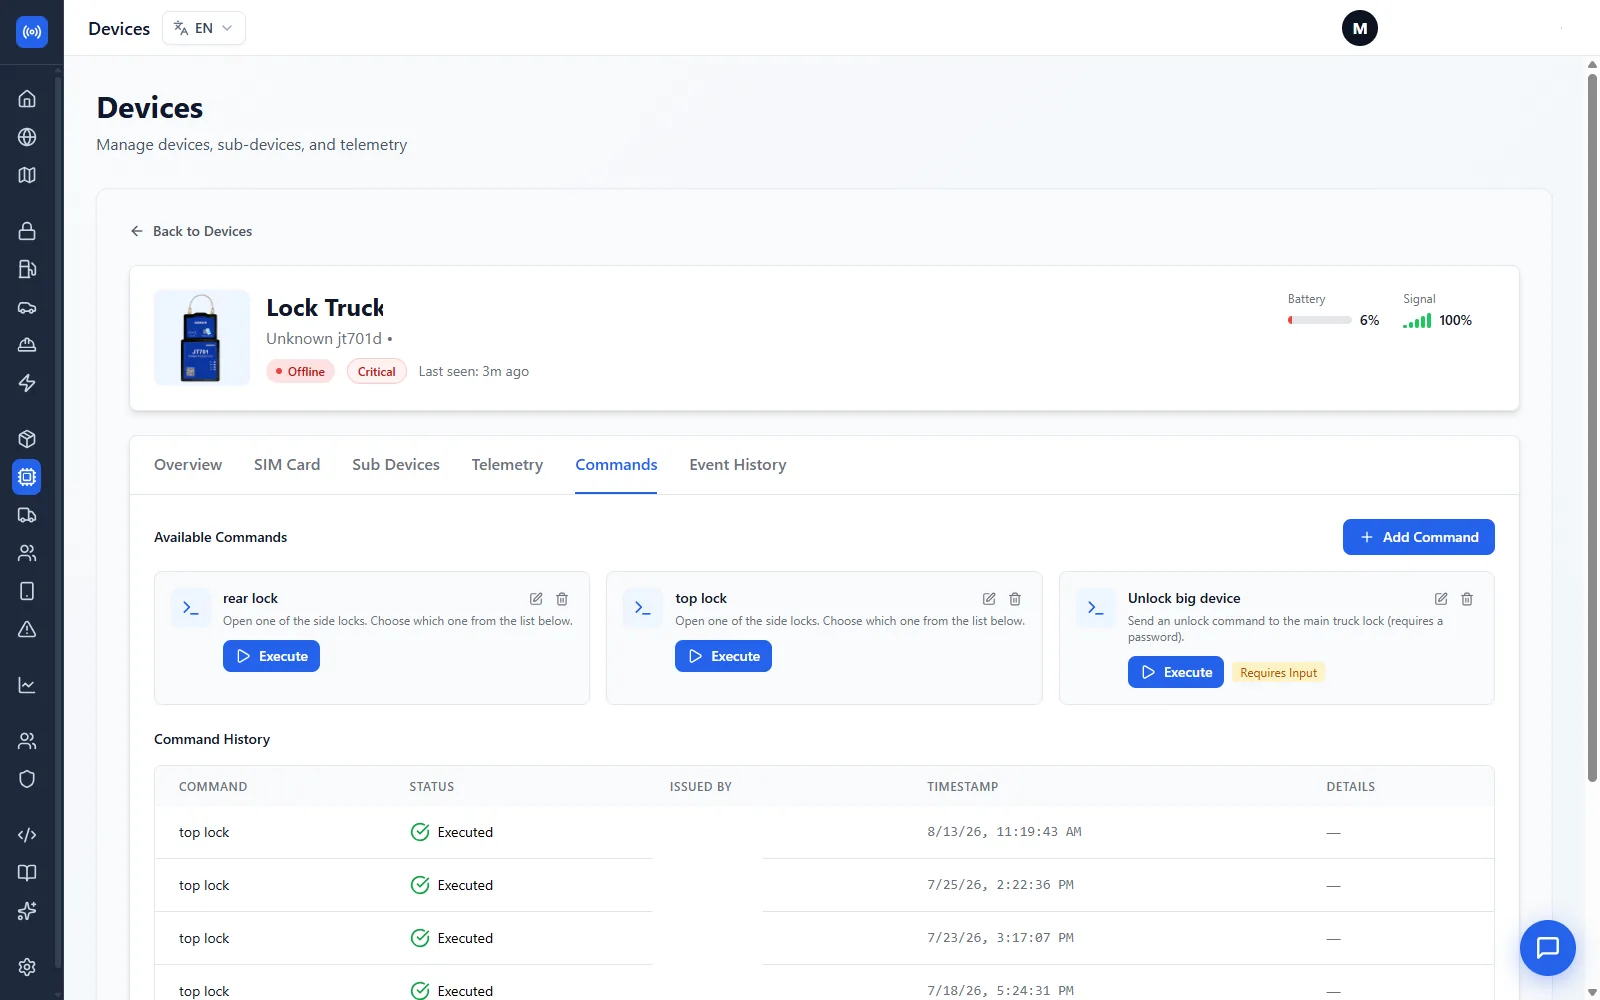1600x1000 pixels.
Task: Delete the top lock command
Action: (x=1015, y=599)
